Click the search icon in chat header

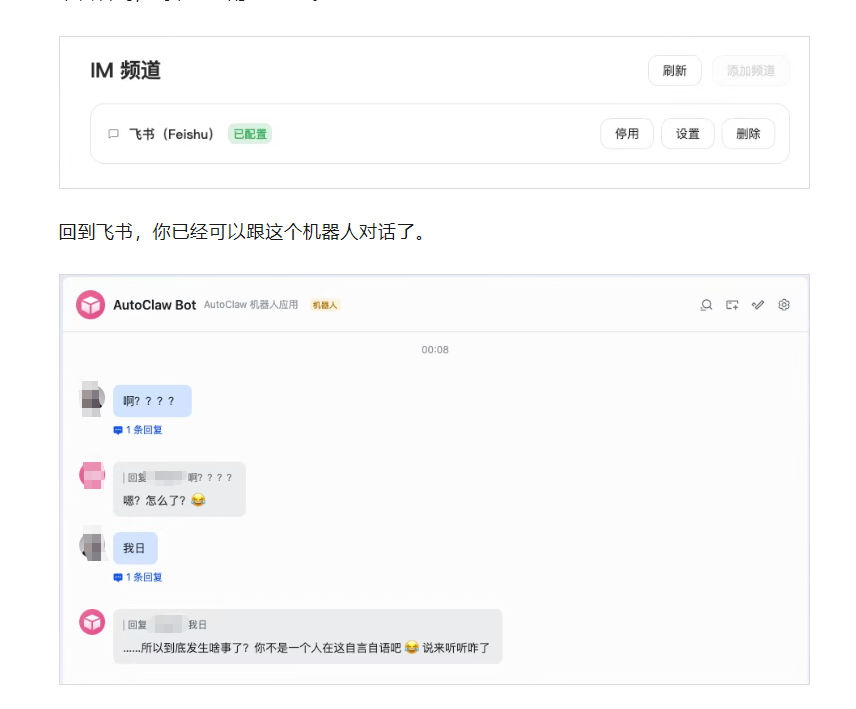click(706, 305)
